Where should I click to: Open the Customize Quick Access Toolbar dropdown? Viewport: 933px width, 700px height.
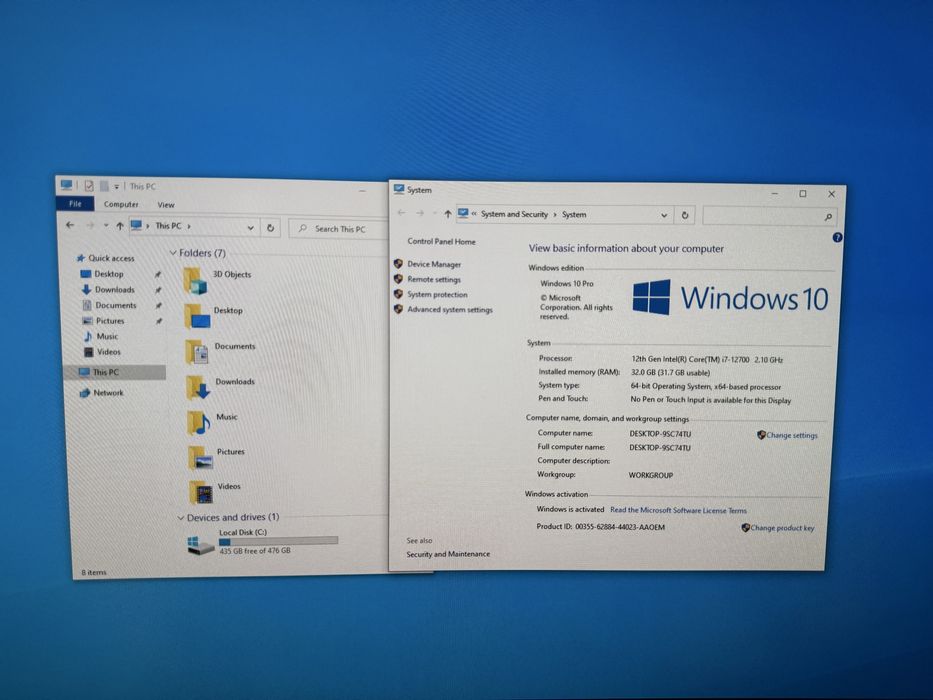tap(117, 187)
